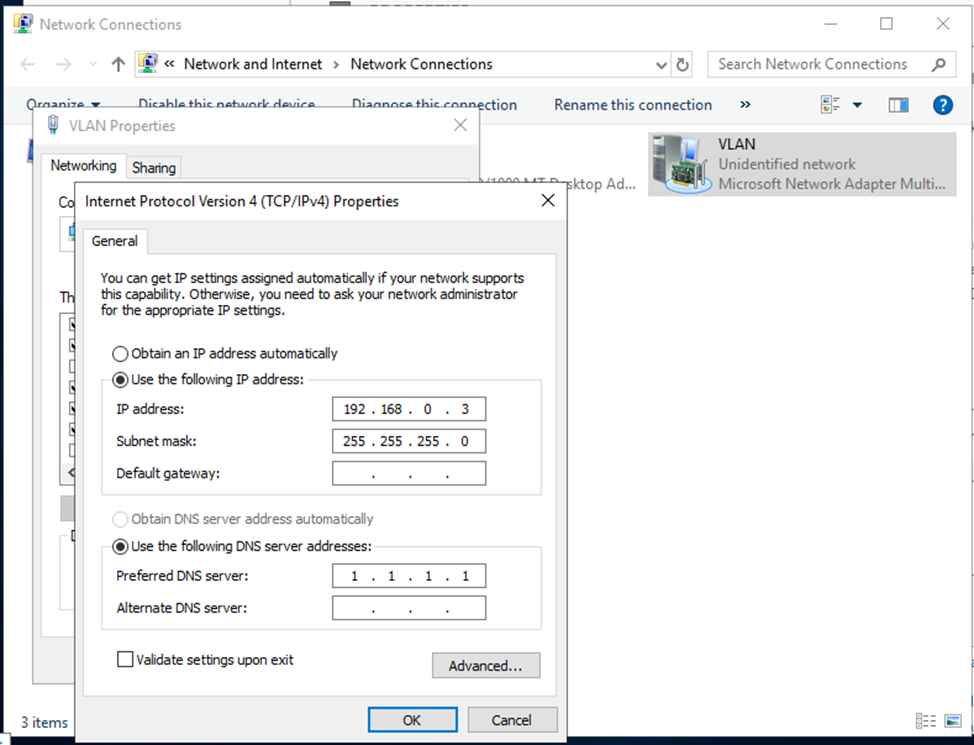The width and height of the screenshot is (974, 745).
Task: Click inside the Default gateway field
Action: coord(408,472)
